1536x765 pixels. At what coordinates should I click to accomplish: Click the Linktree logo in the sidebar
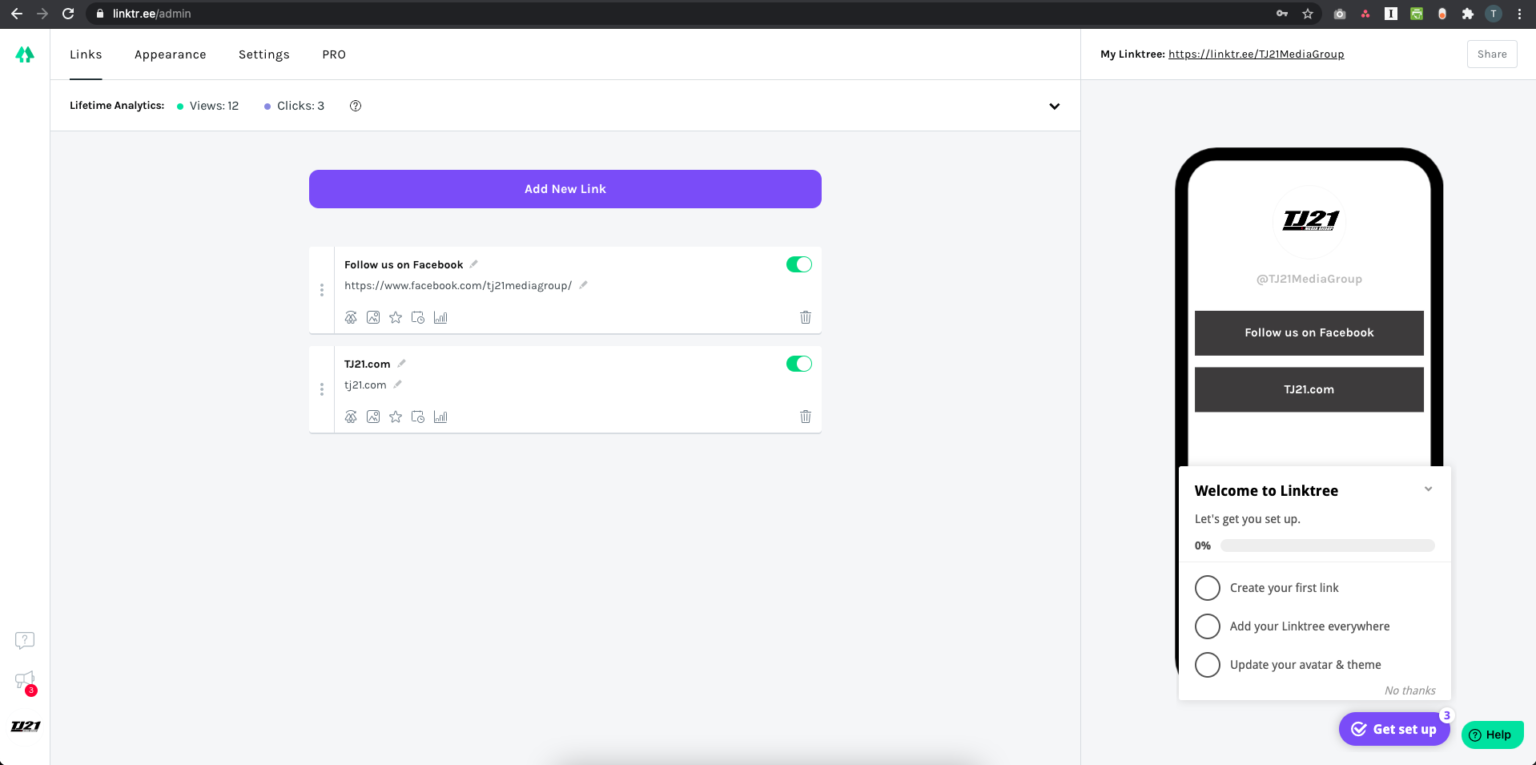point(25,55)
